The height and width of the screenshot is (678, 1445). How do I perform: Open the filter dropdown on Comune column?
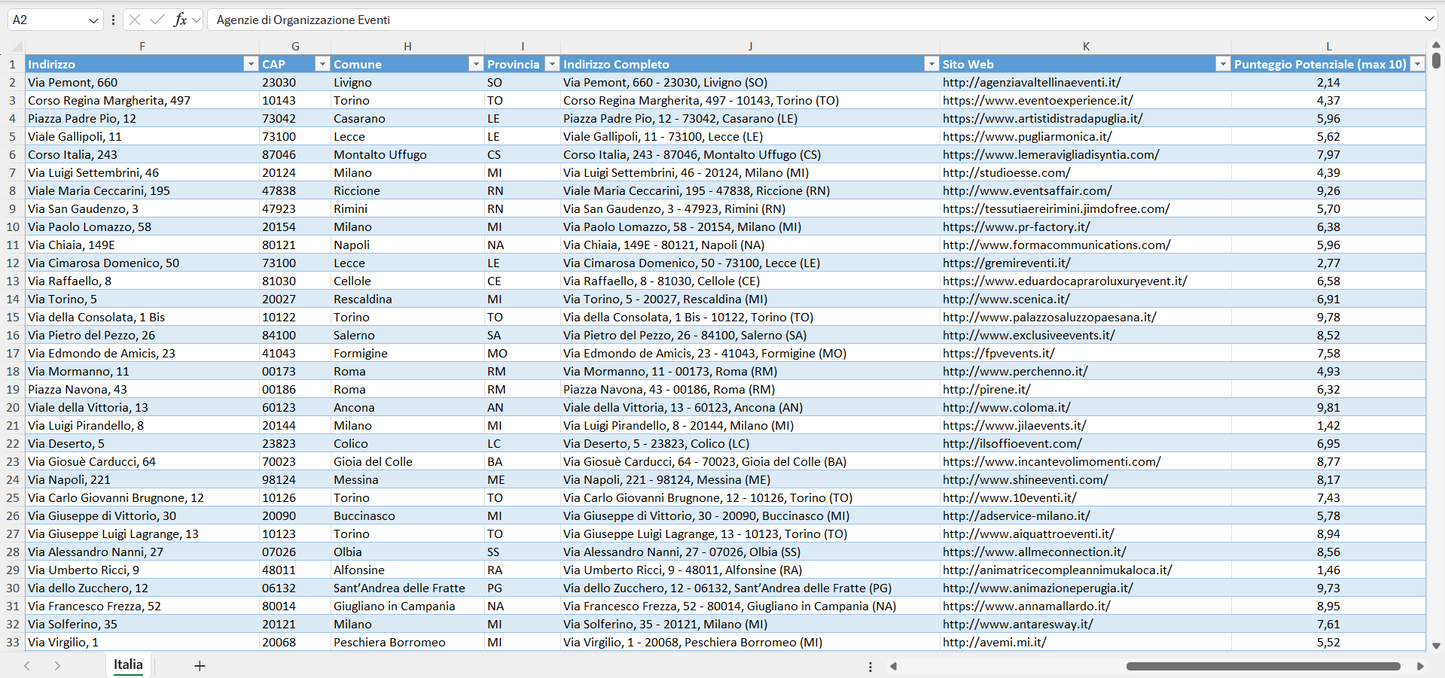[476, 63]
